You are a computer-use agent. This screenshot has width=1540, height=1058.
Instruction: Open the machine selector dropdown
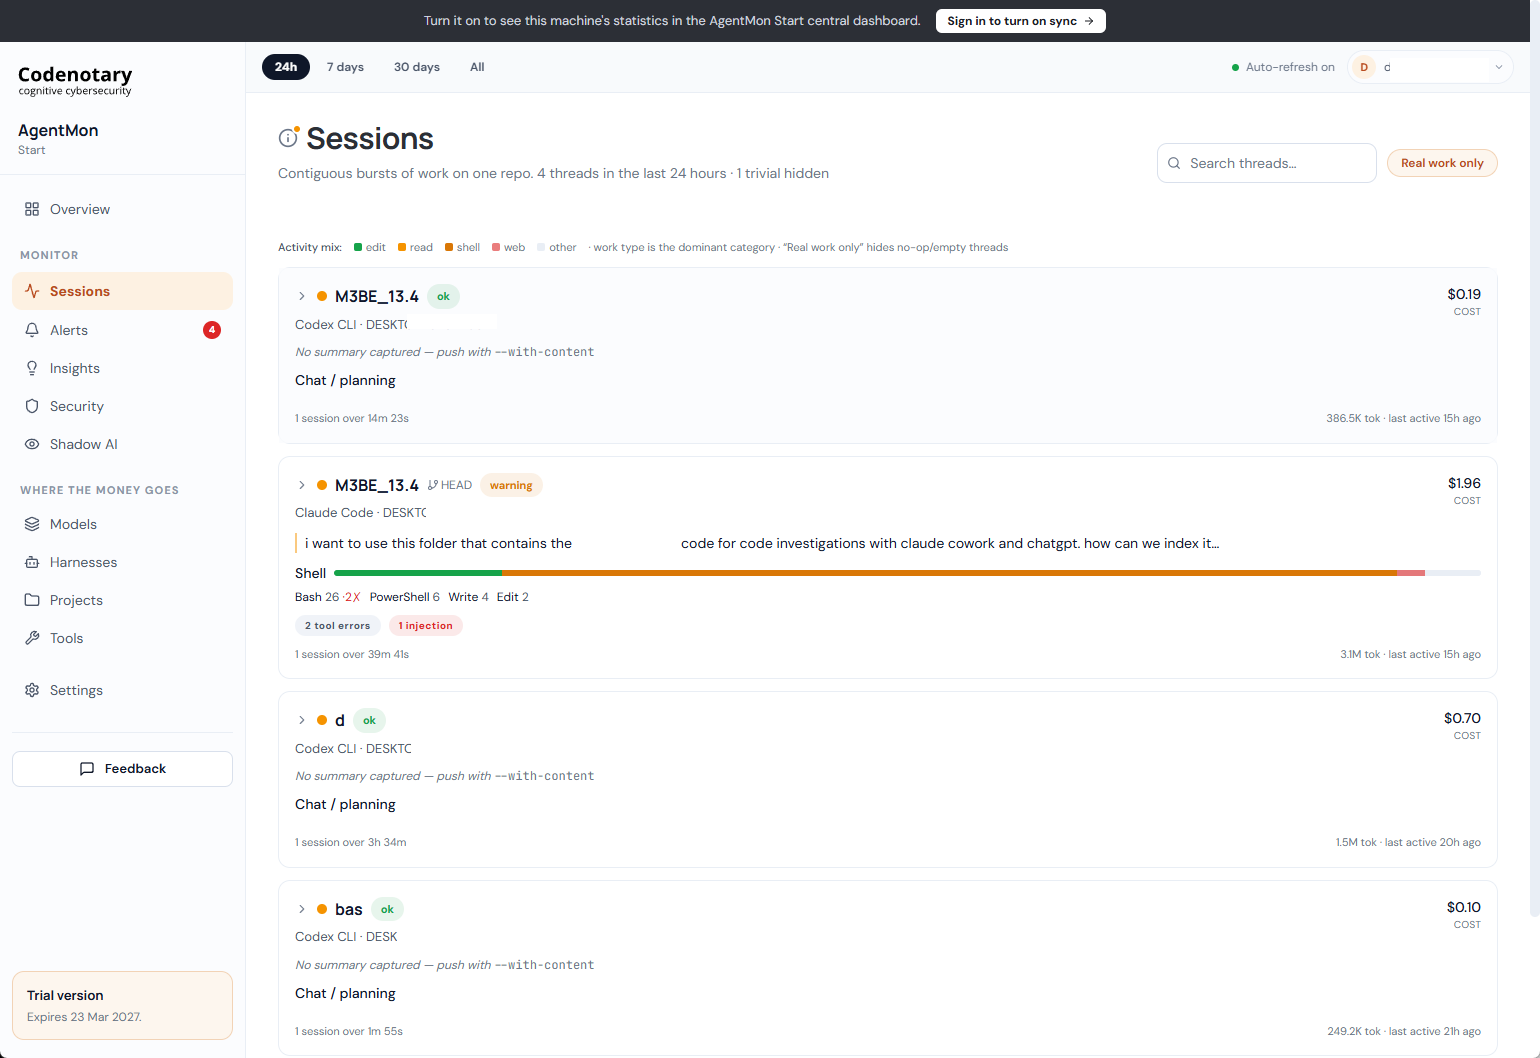[1430, 67]
